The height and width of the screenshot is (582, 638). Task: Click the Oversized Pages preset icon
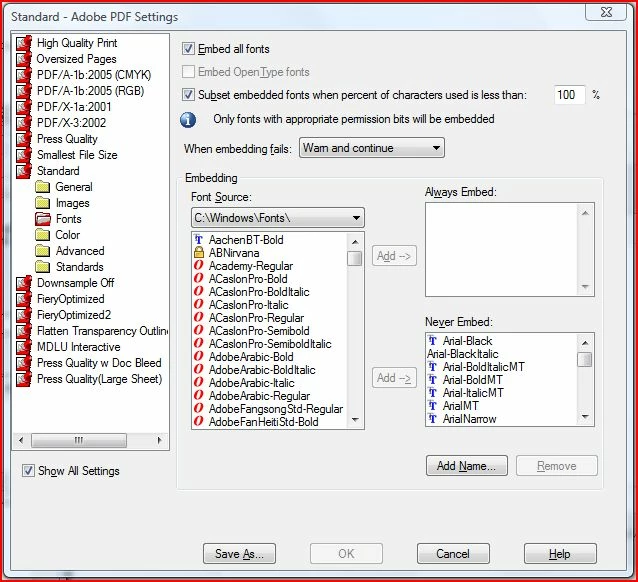(x=24, y=59)
